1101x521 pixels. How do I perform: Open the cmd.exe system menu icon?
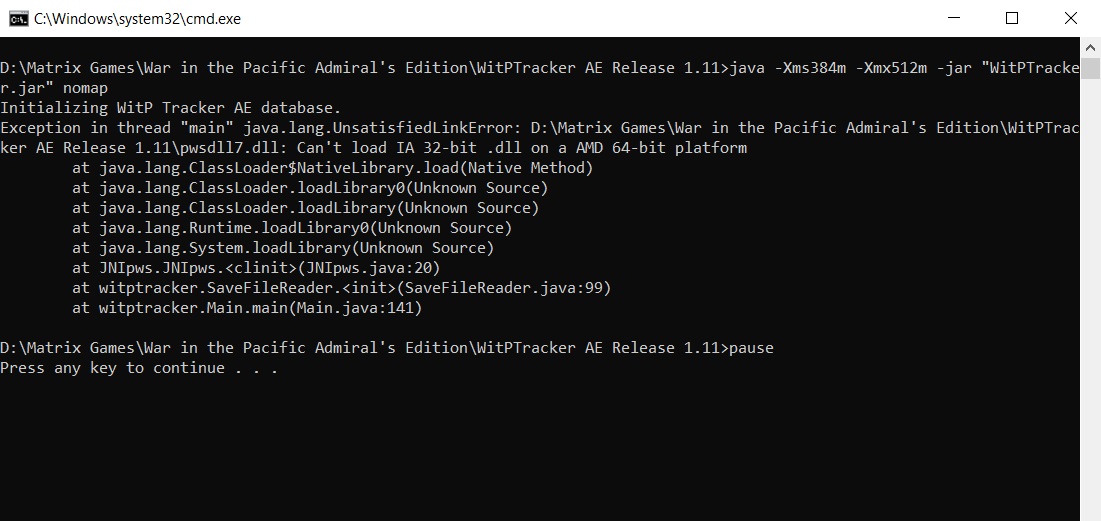[18, 19]
